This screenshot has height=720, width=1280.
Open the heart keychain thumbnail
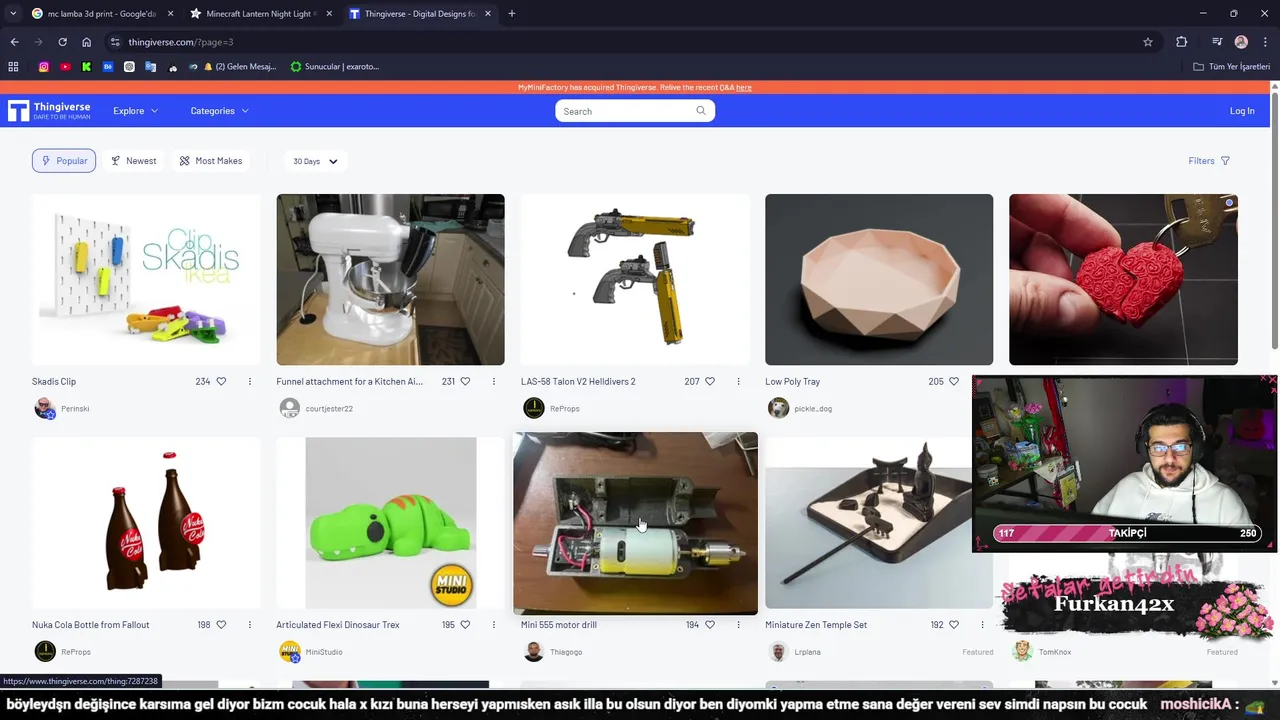pyautogui.click(x=1123, y=280)
